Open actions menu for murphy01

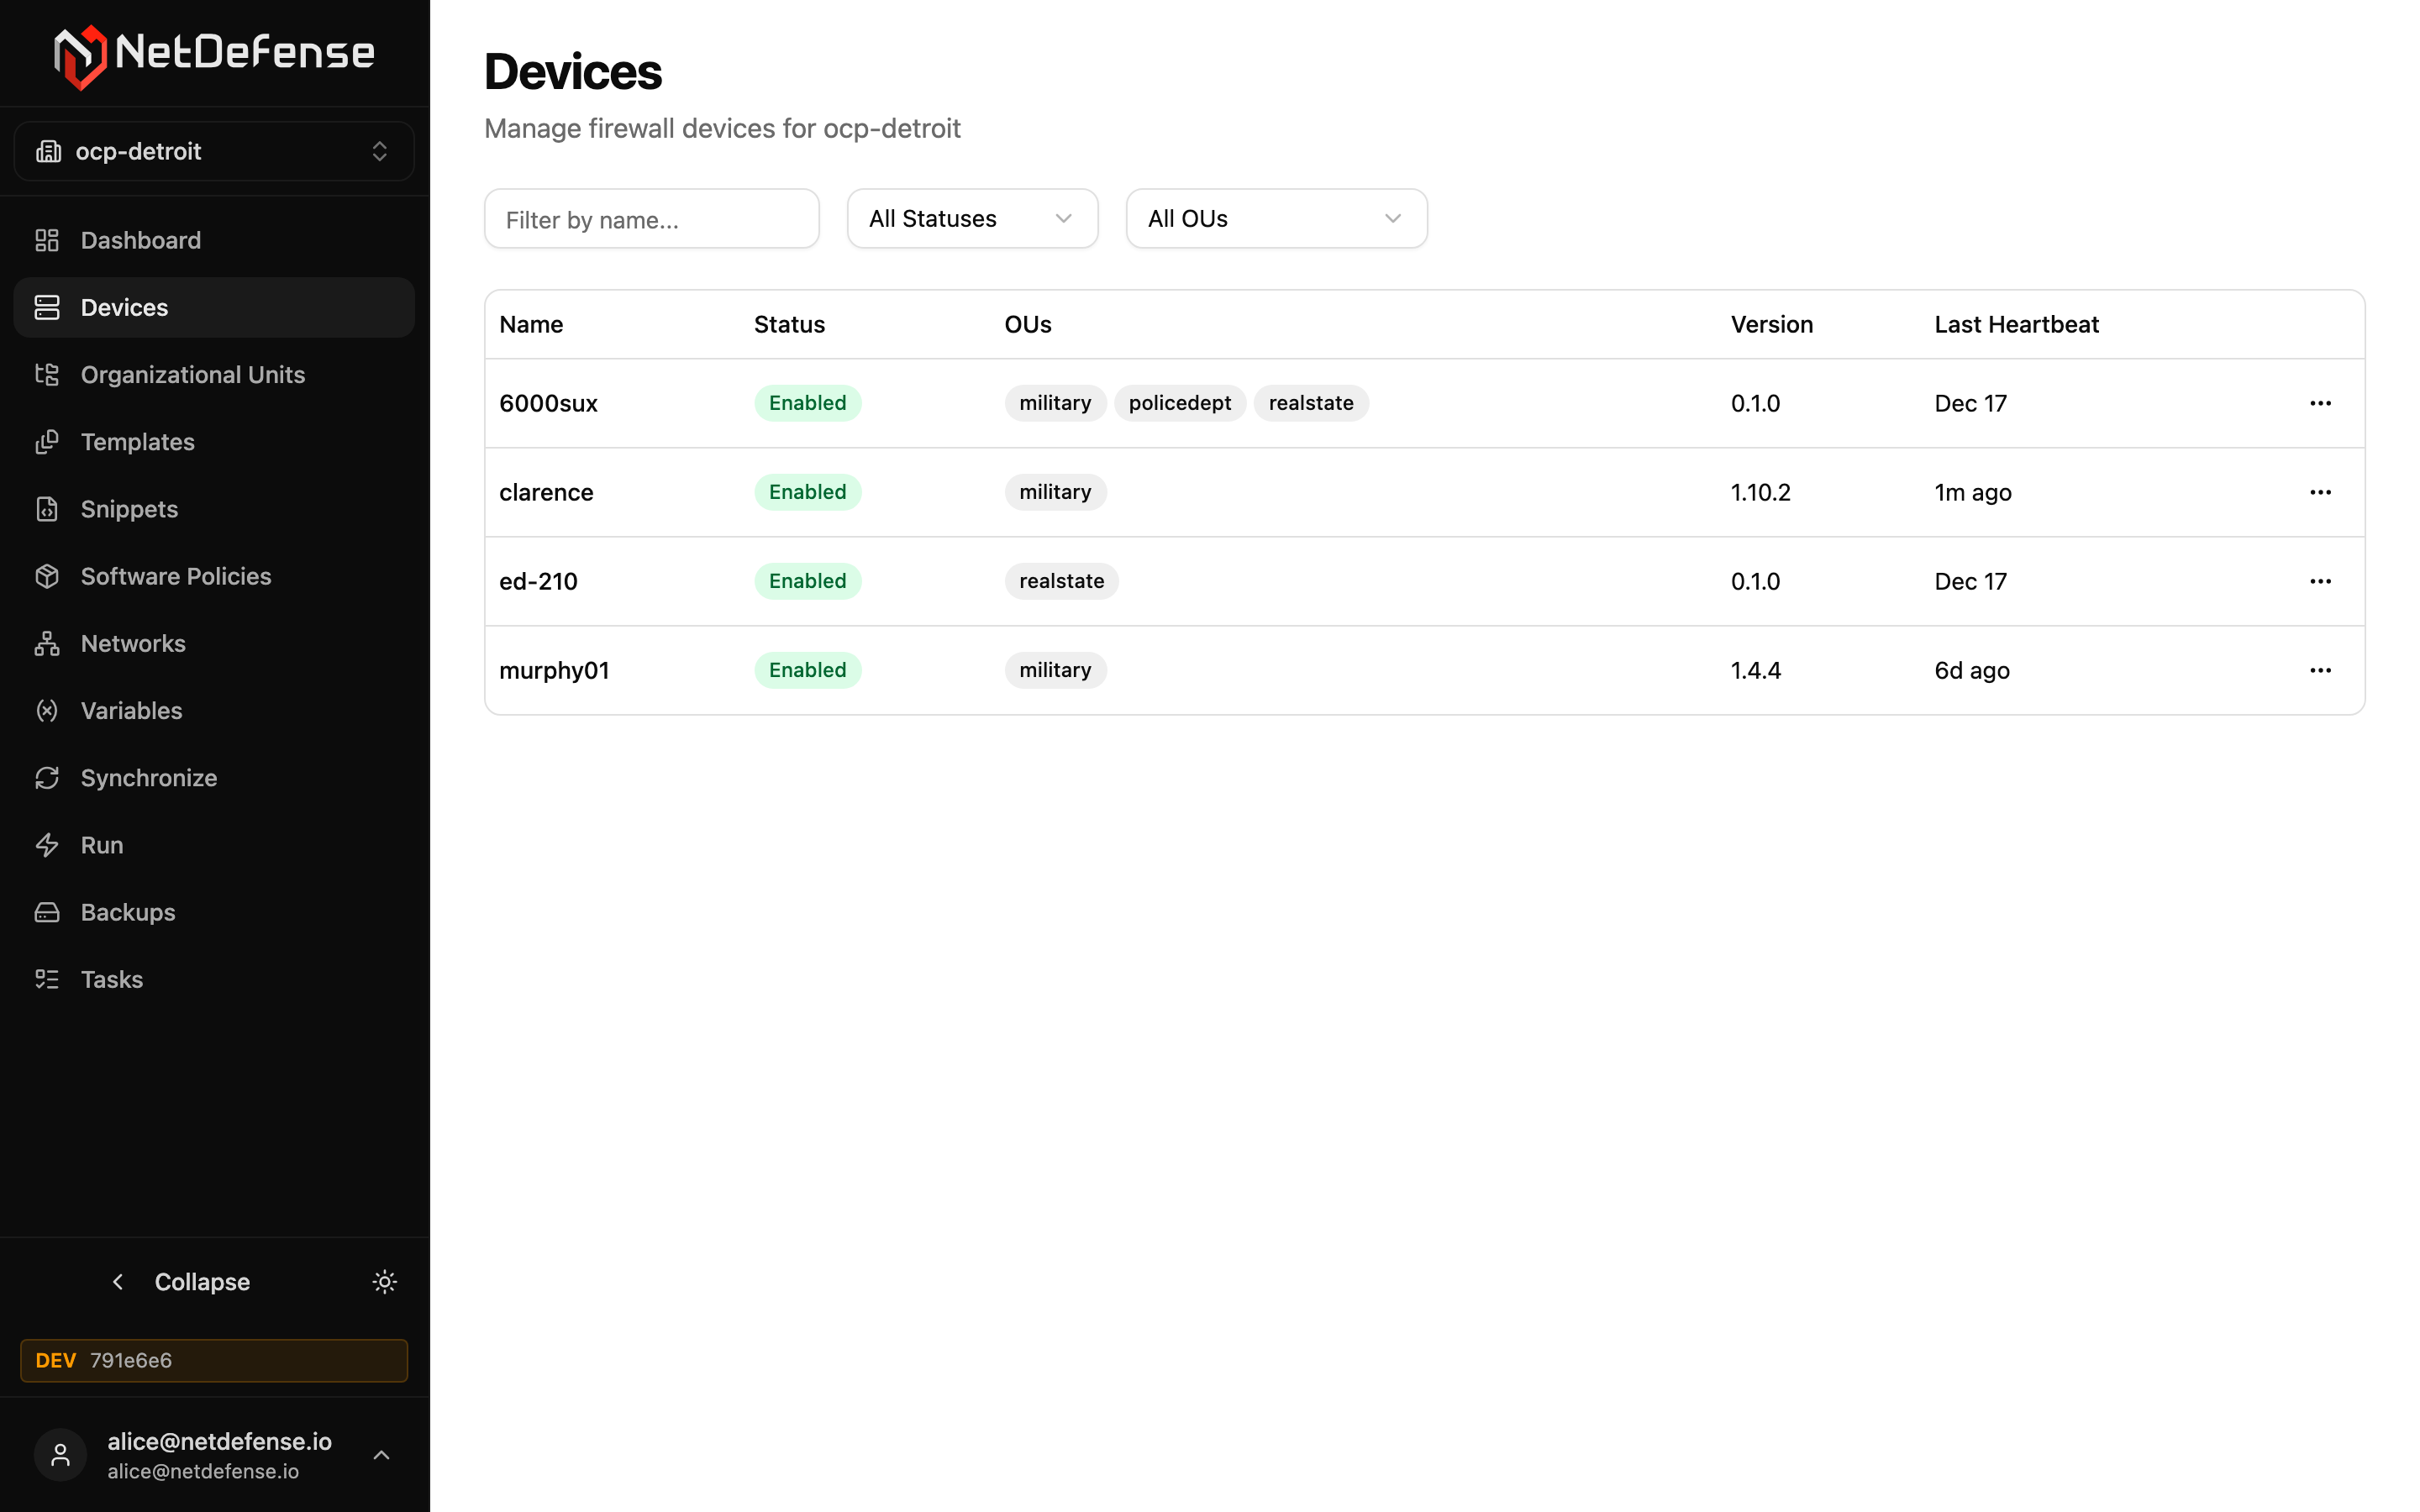click(2320, 670)
